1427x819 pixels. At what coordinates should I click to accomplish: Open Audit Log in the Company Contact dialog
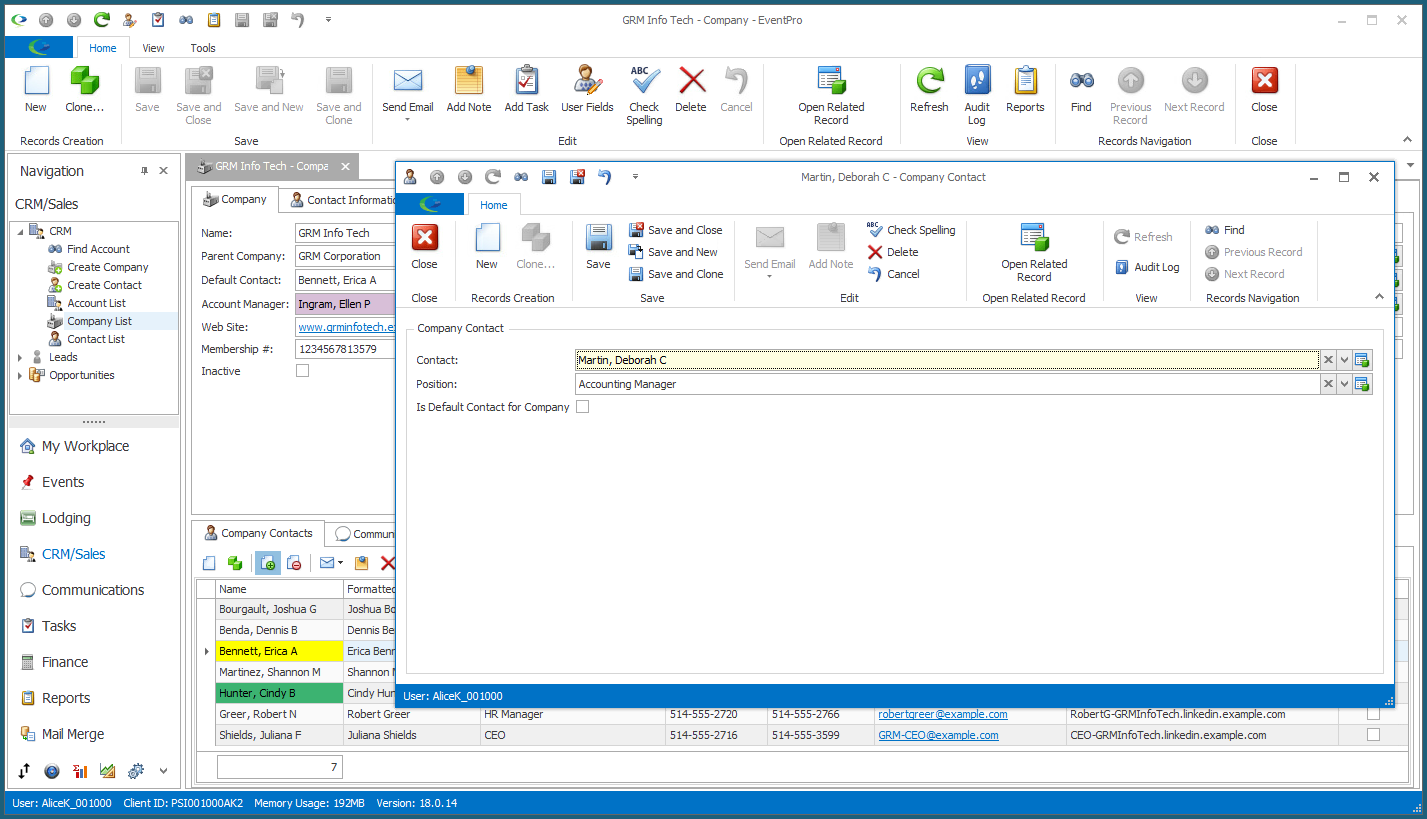(x=1147, y=267)
